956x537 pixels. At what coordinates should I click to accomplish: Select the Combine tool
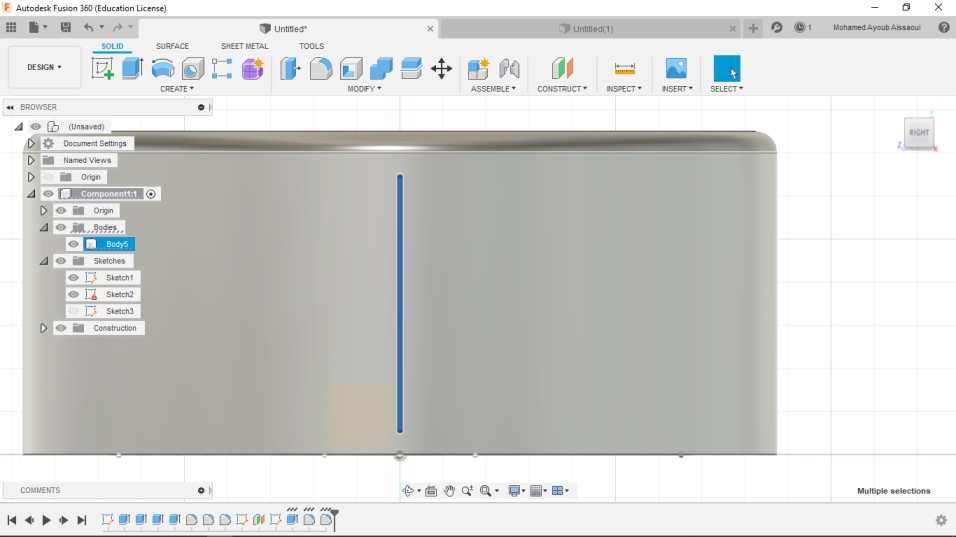pyautogui.click(x=381, y=68)
